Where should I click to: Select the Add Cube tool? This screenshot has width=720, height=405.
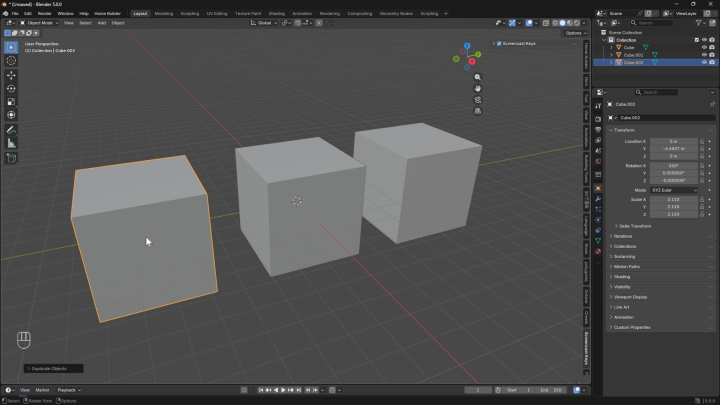pos(11,159)
